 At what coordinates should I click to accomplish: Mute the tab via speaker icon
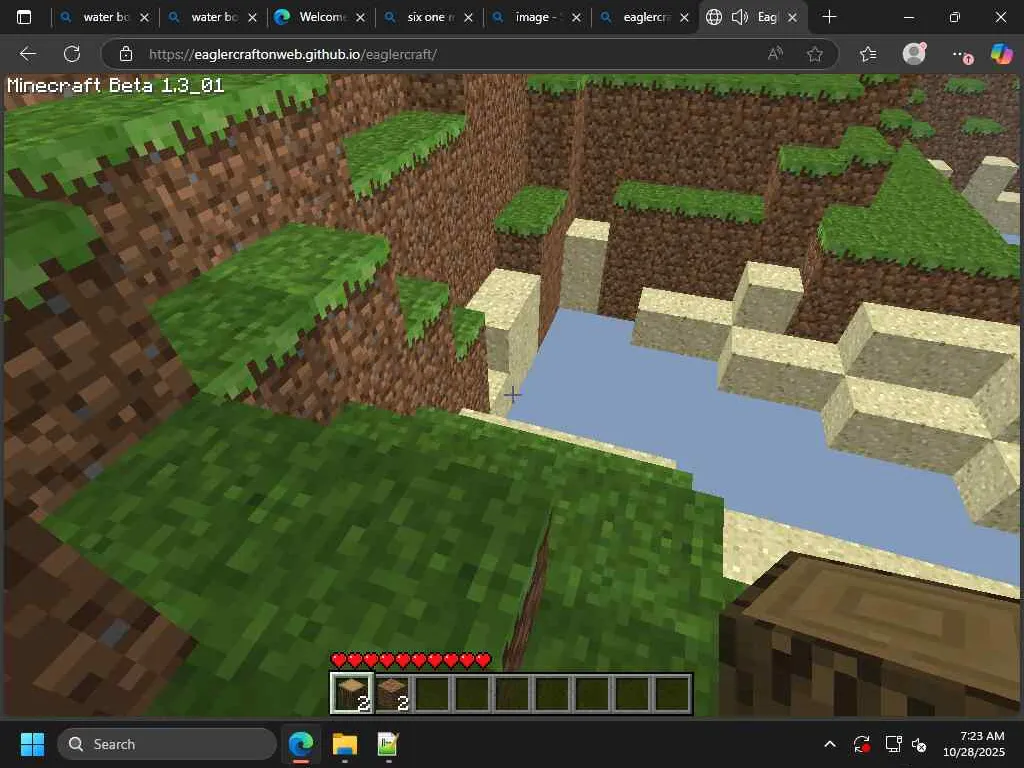pyautogui.click(x=739, y=17)
